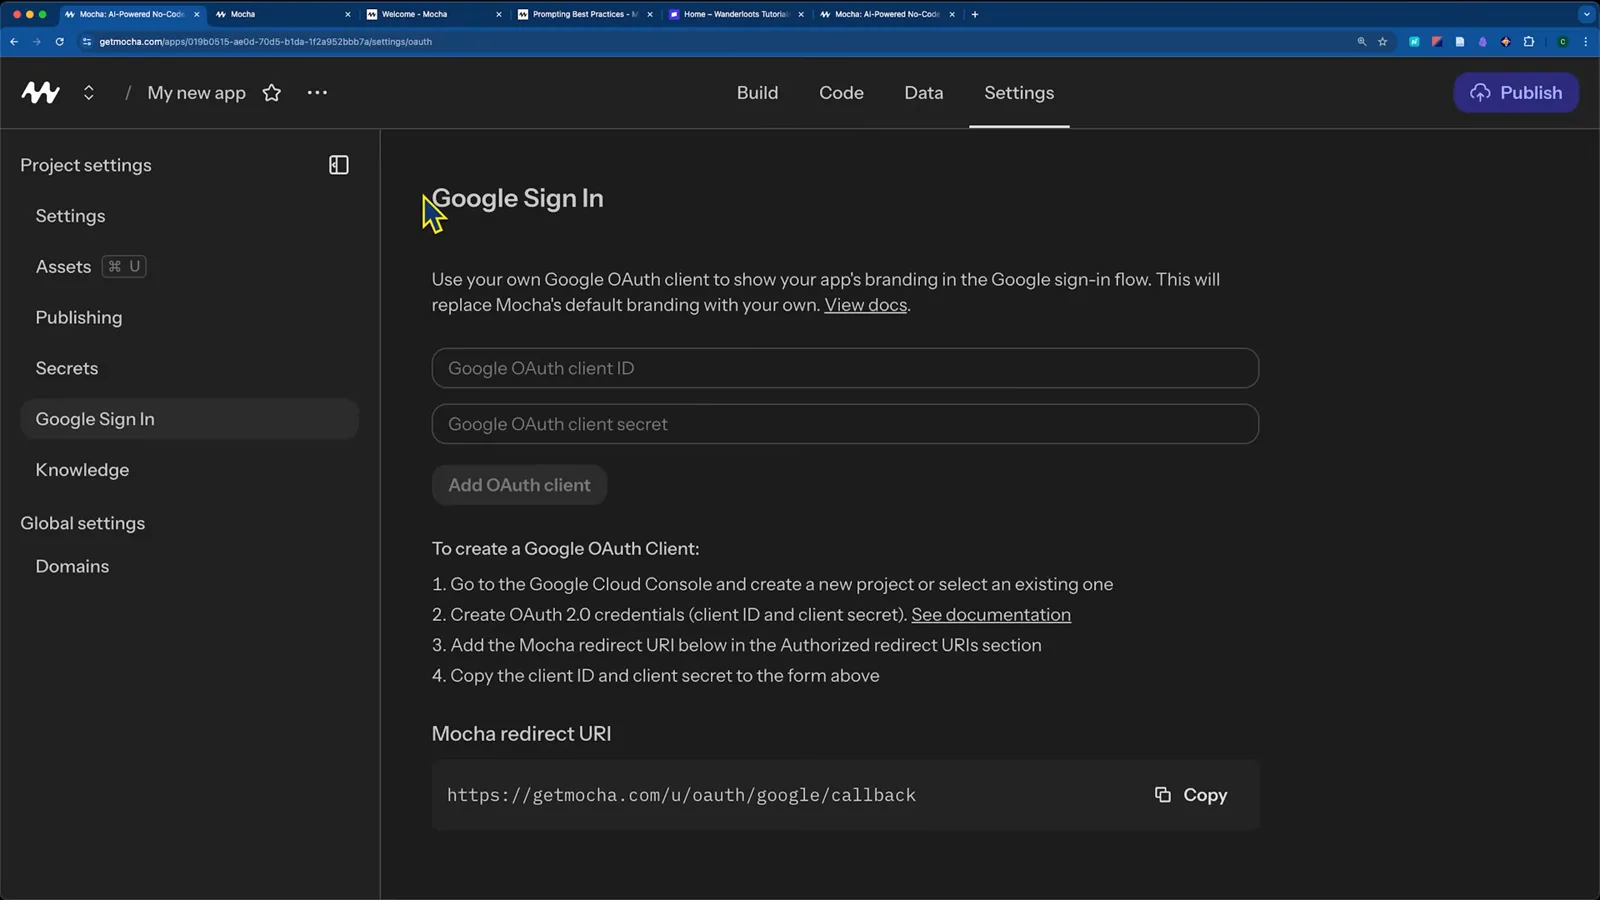The image size is (1600, 900).
Task: Focus the Google OAuth client ID field
Action: (x=845, y=368)
